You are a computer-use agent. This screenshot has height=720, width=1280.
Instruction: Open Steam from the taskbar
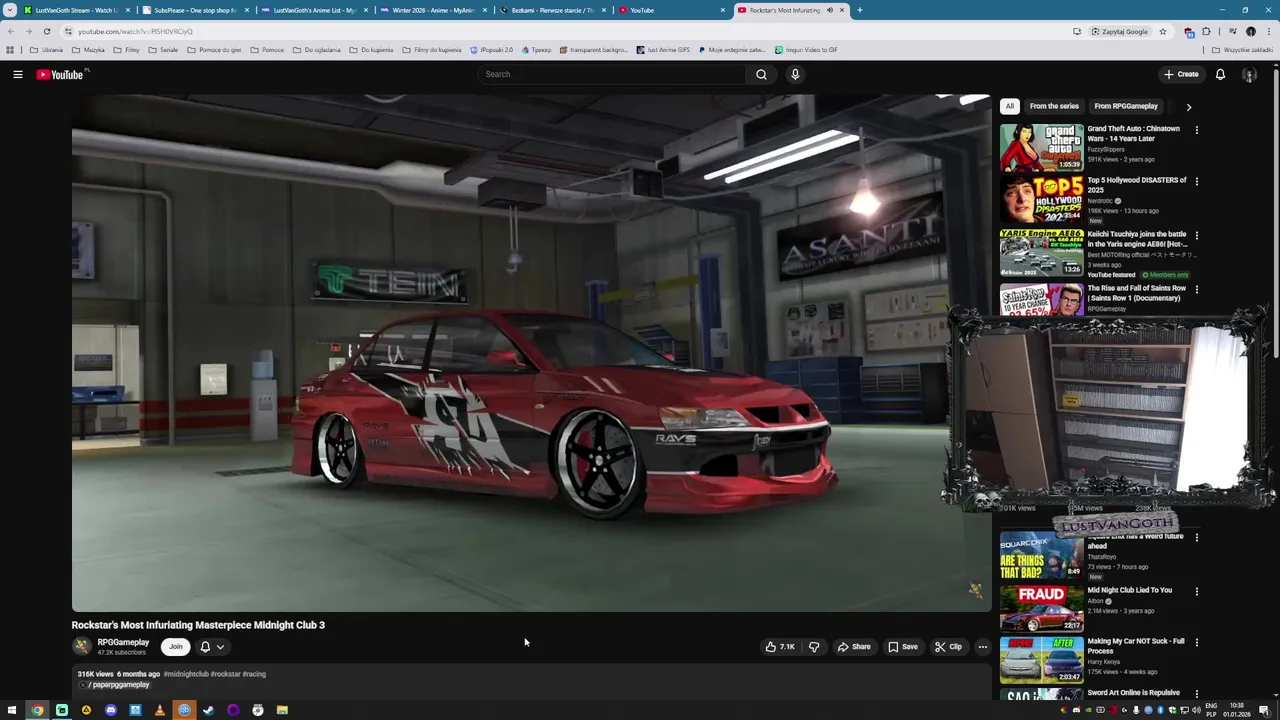pyautogui.click(x=208, y=710)
